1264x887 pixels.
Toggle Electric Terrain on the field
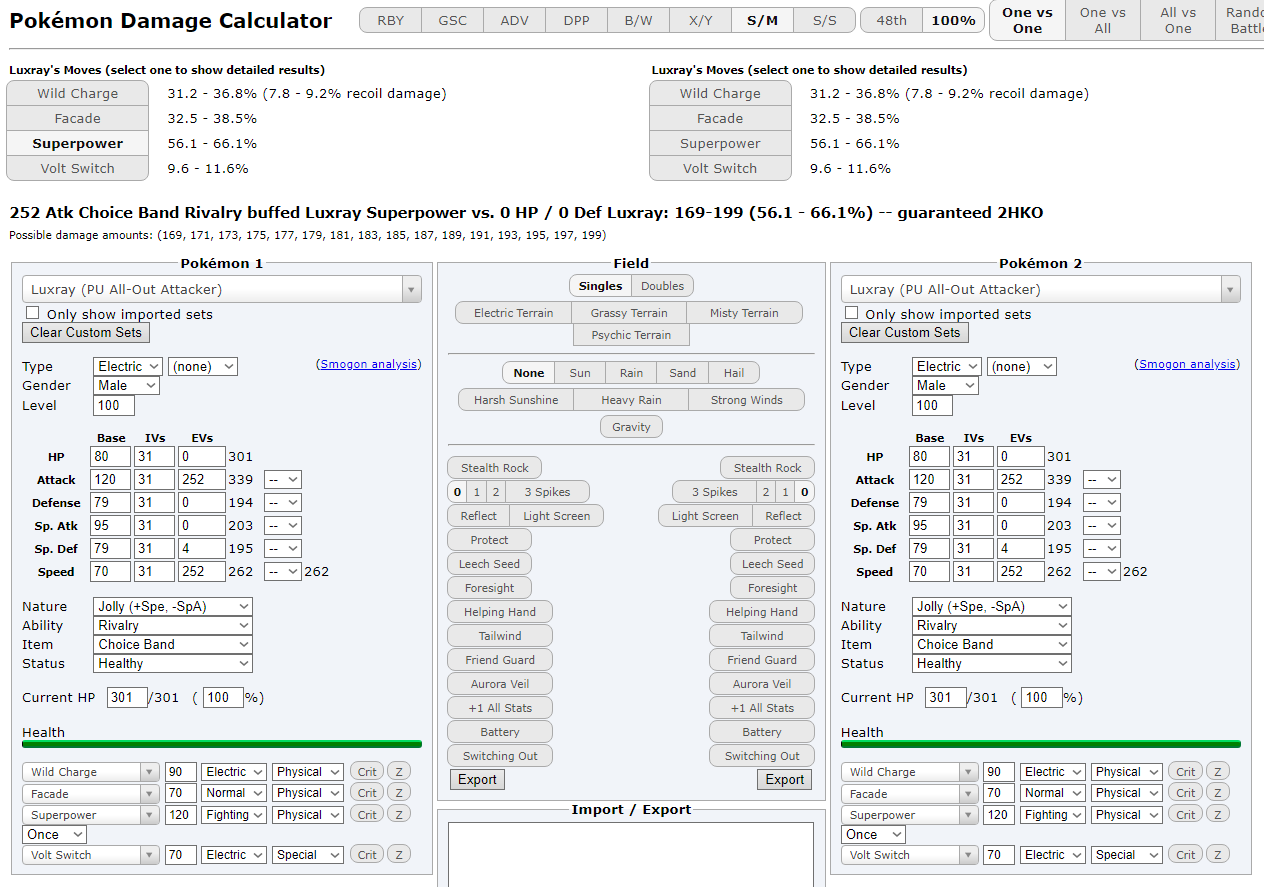coord(514,313)
